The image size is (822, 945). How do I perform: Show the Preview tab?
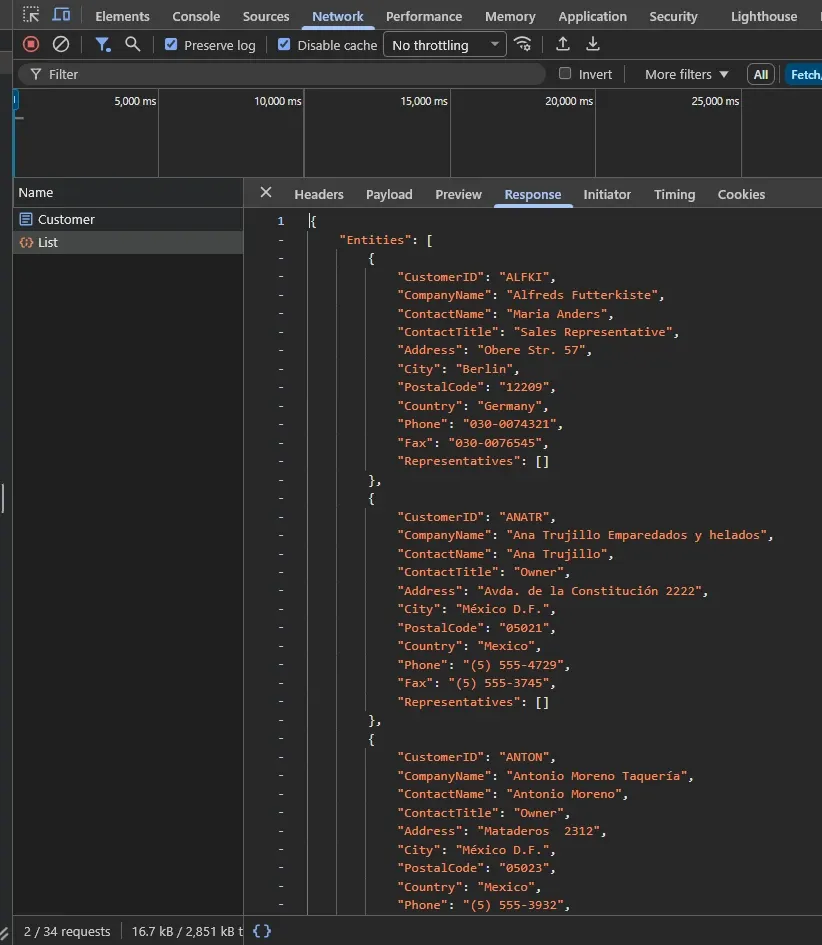pyautogui.click(x=458, y=194)
